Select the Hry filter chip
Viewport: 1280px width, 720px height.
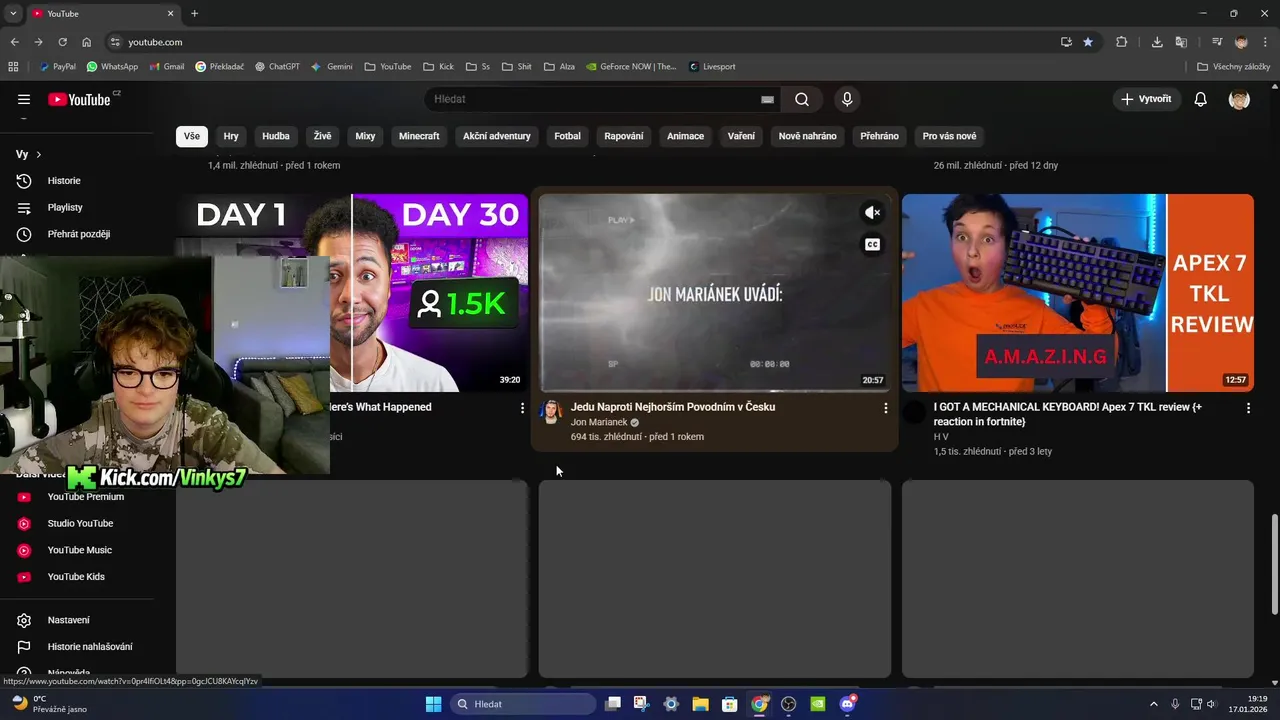coord(231,136)
